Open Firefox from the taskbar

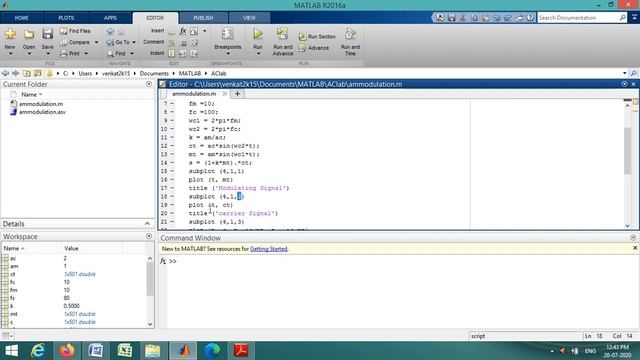point(67,351)
